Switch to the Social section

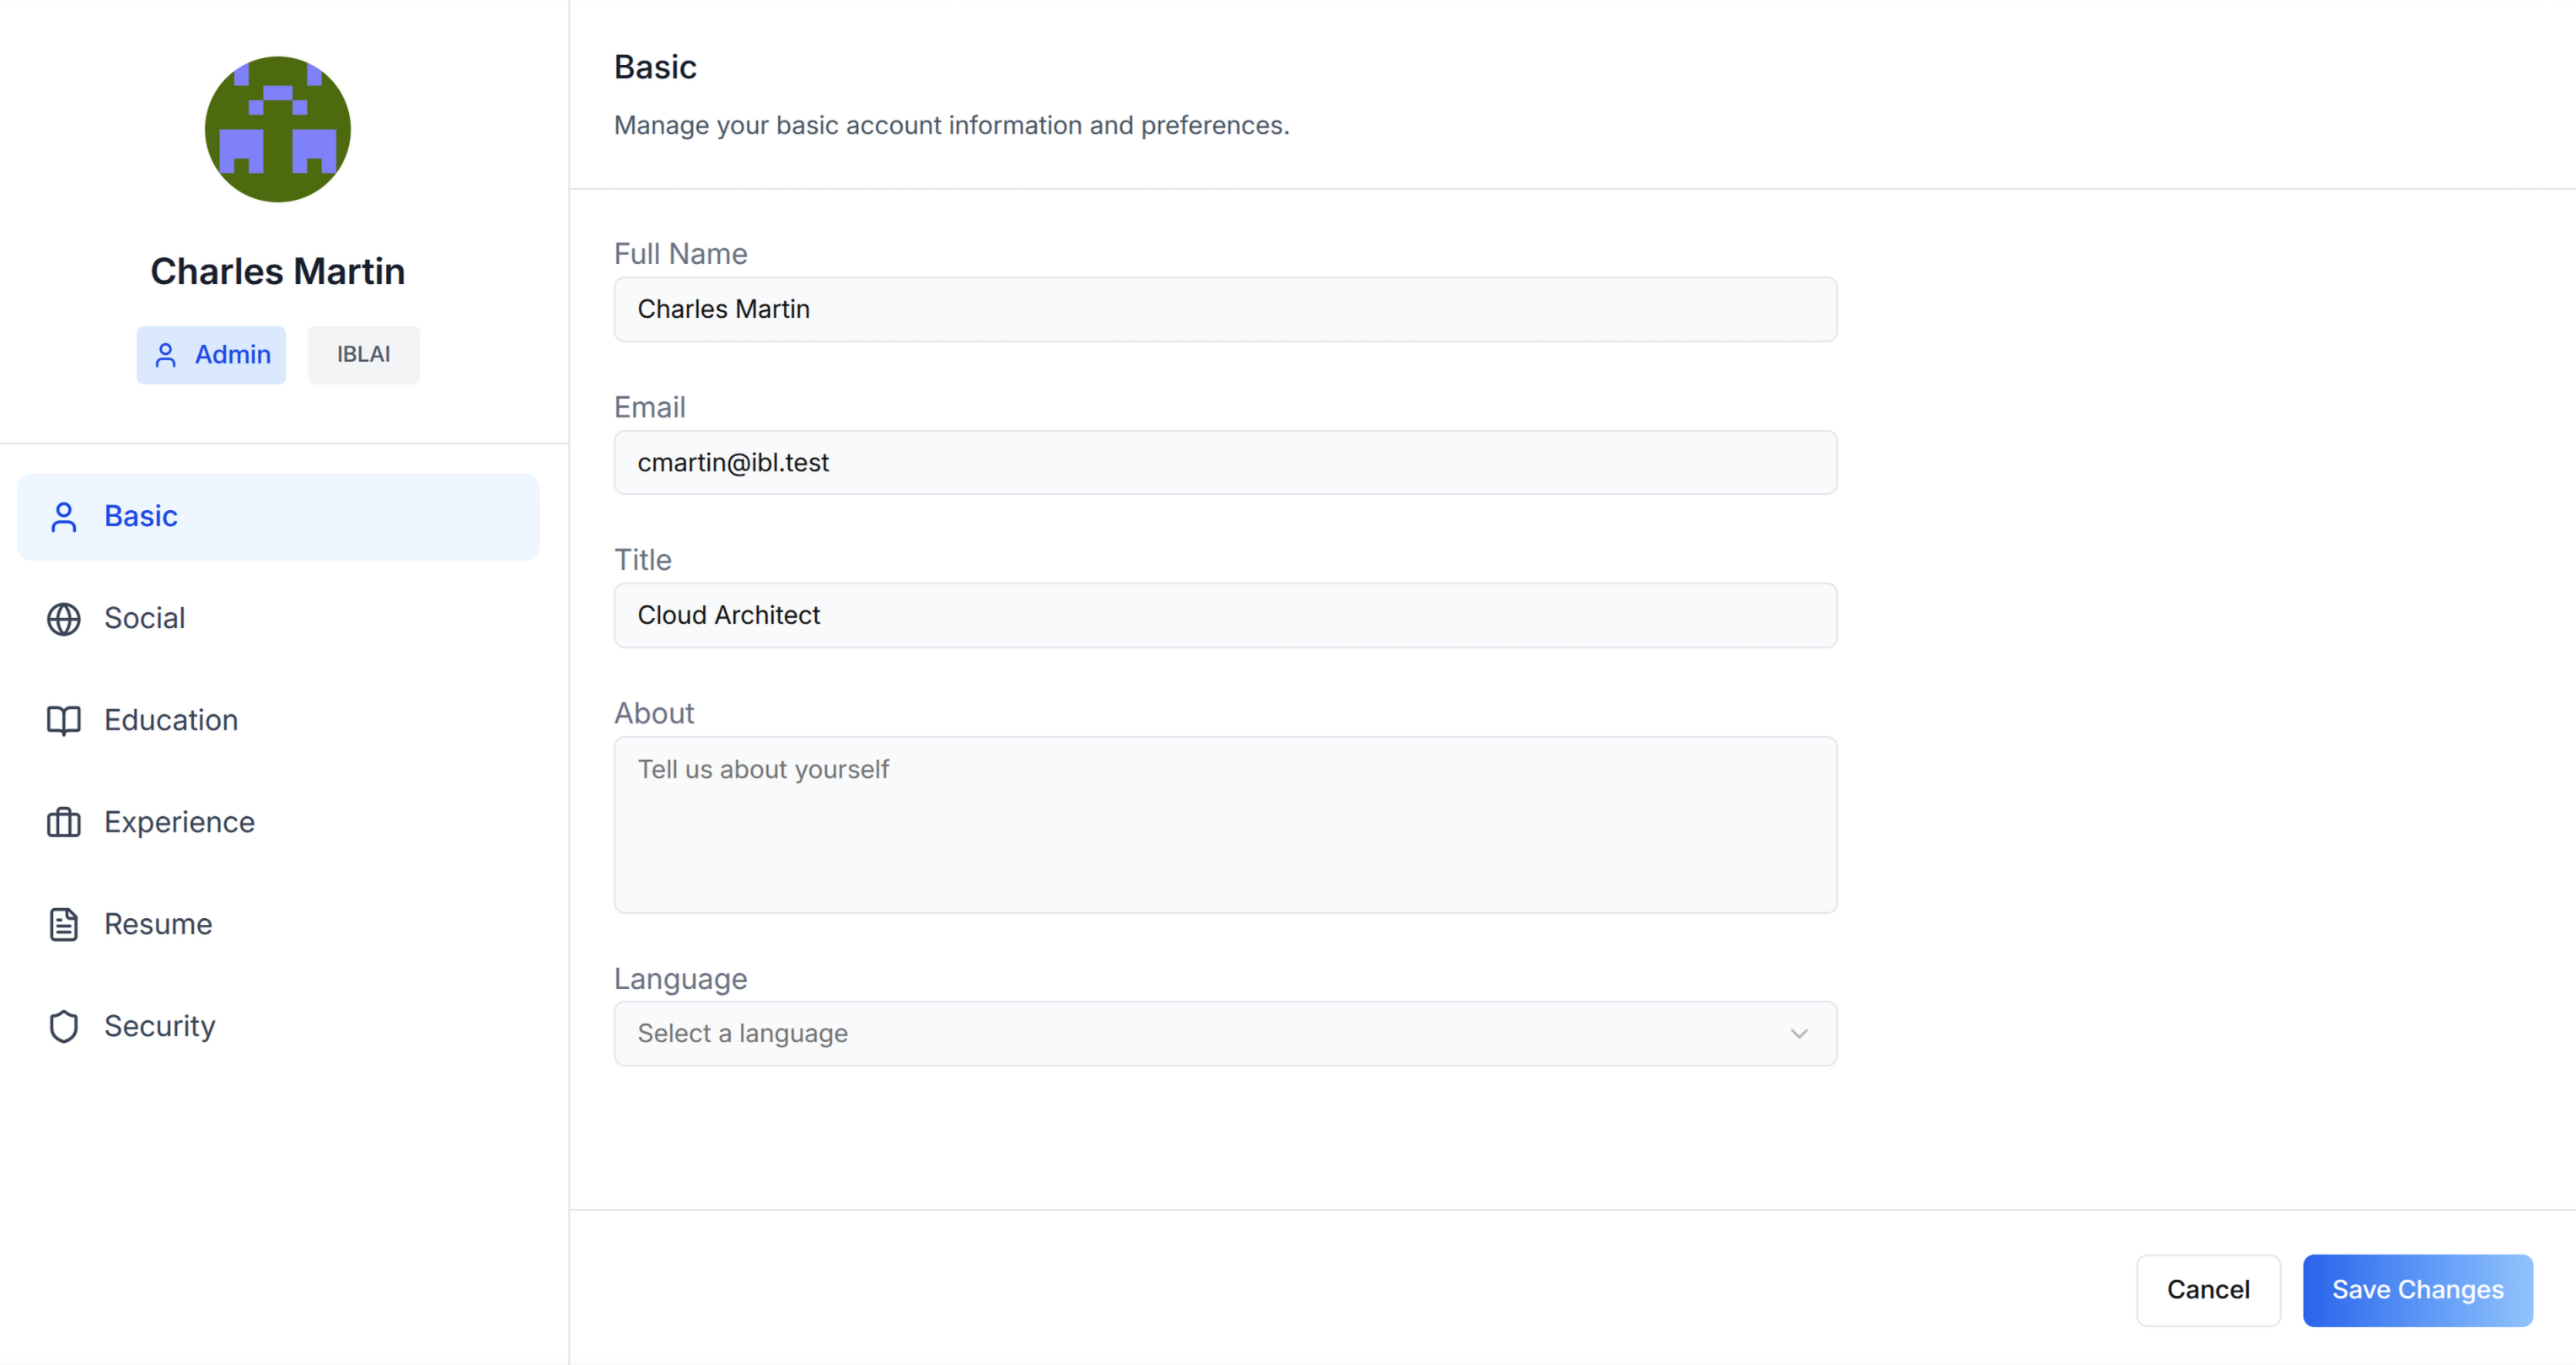tap(145, 619)
